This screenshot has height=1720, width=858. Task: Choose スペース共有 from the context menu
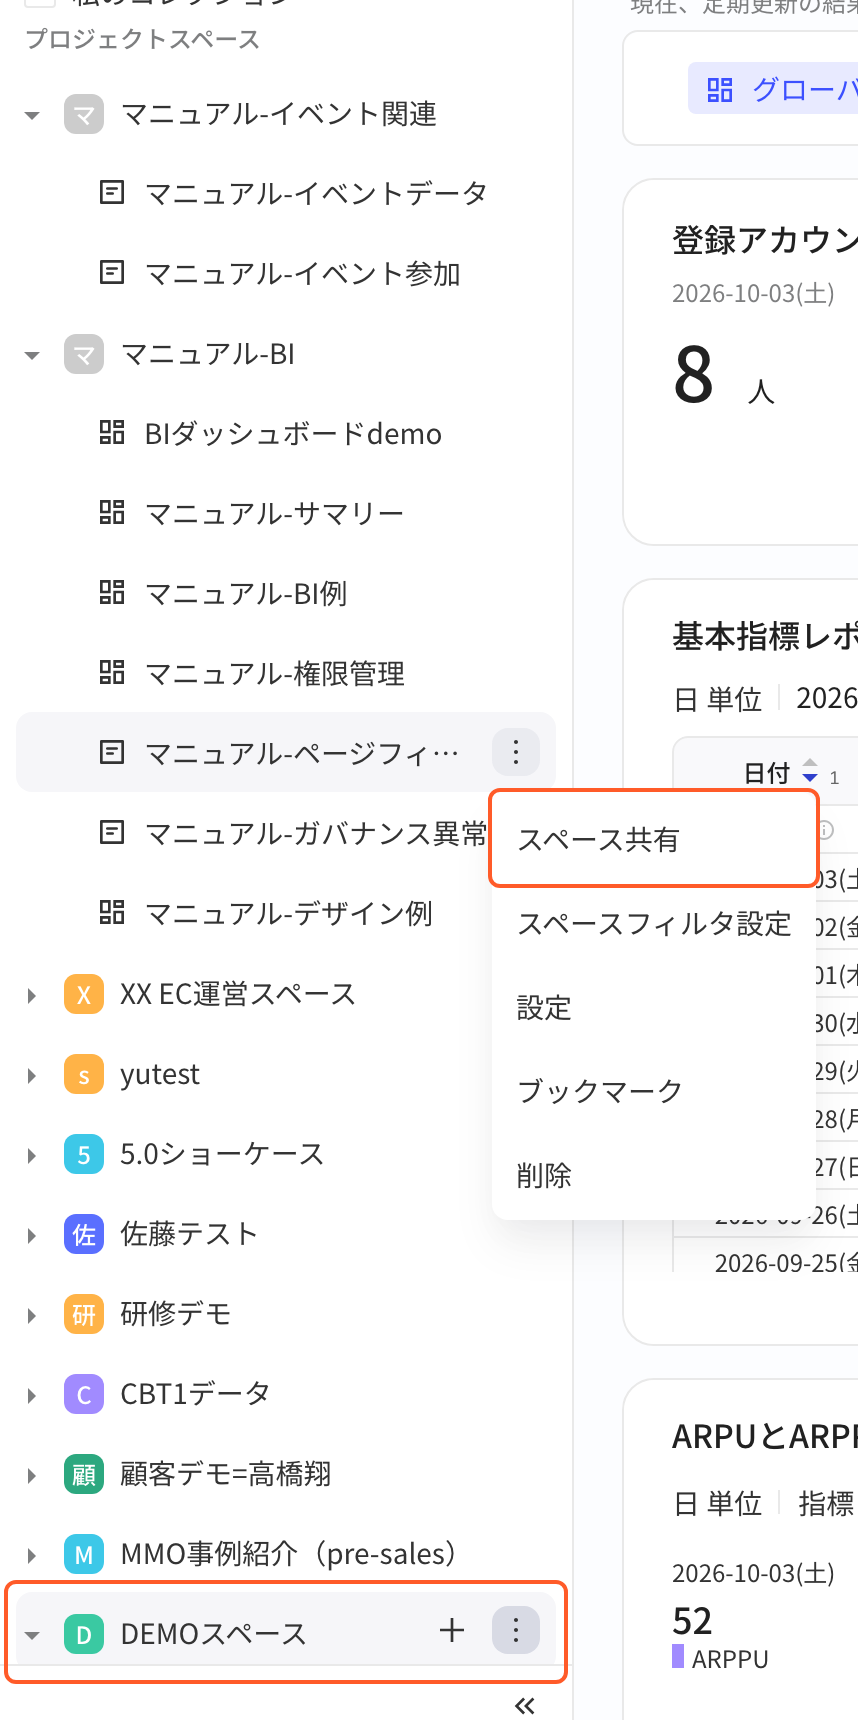coord(654,839)
